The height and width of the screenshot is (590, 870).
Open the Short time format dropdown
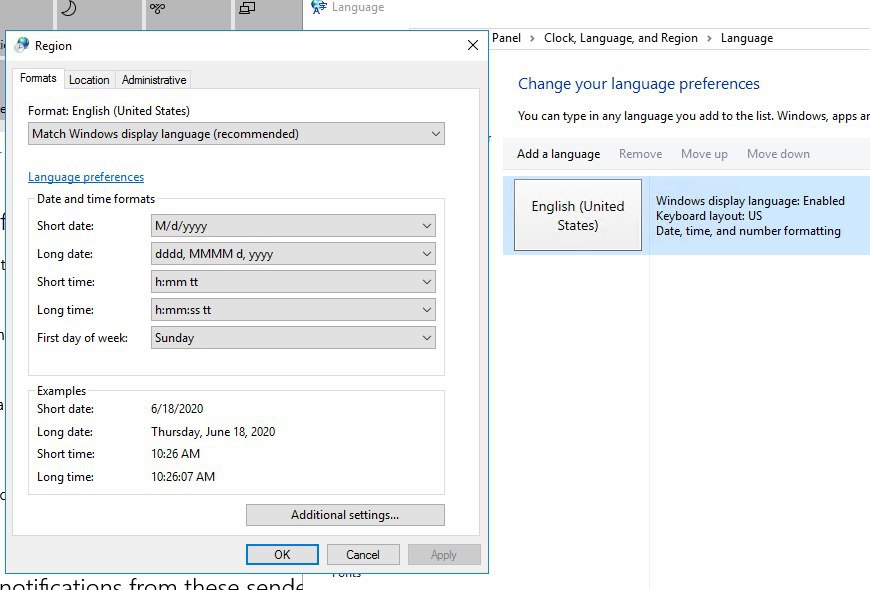point(293,282)
